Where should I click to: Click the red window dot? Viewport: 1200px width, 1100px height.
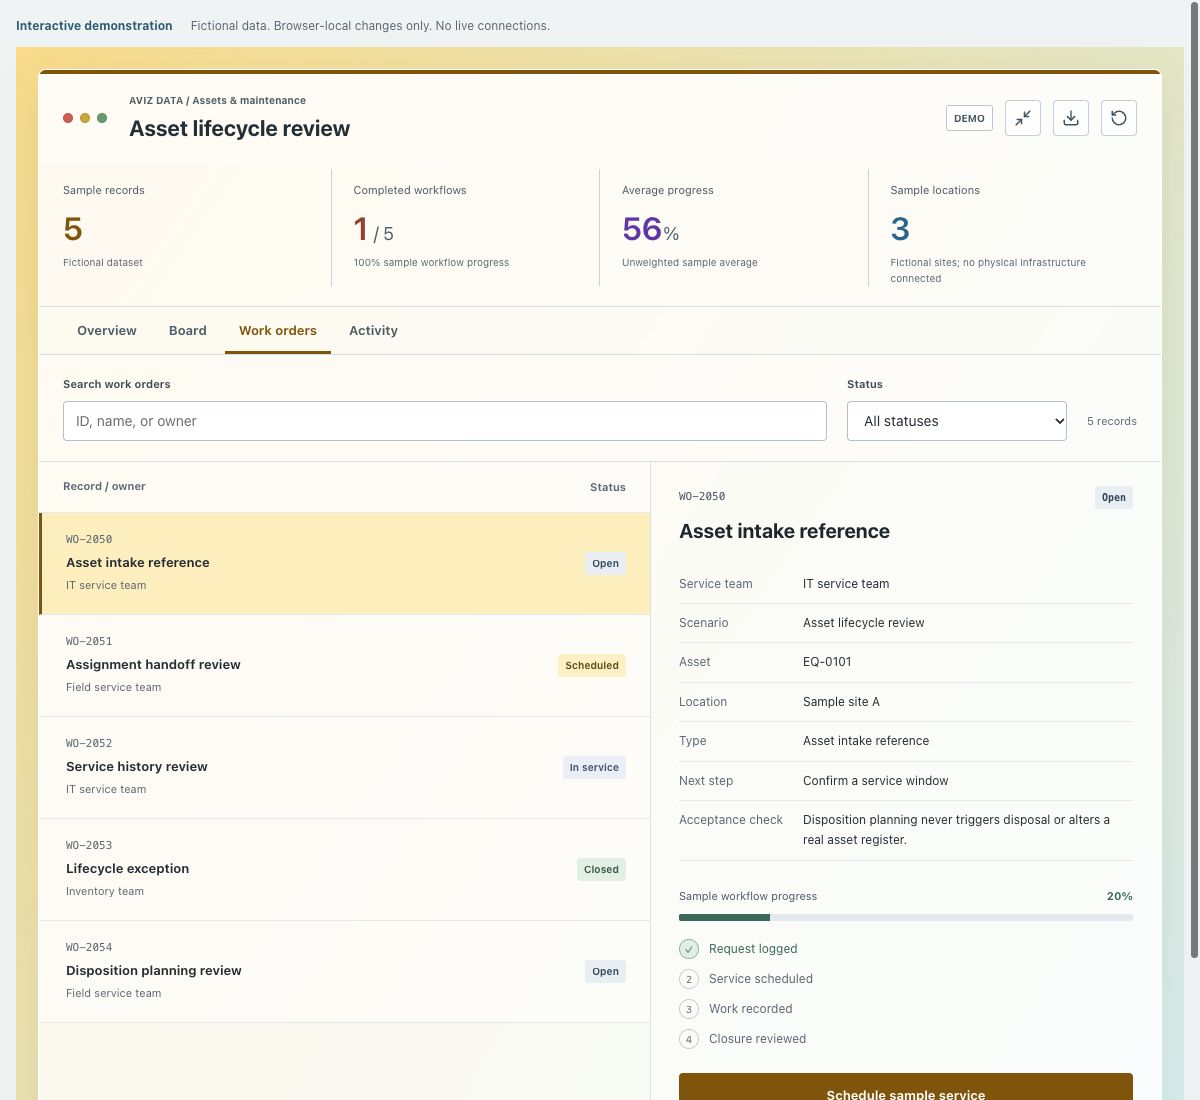click(68, 118)
